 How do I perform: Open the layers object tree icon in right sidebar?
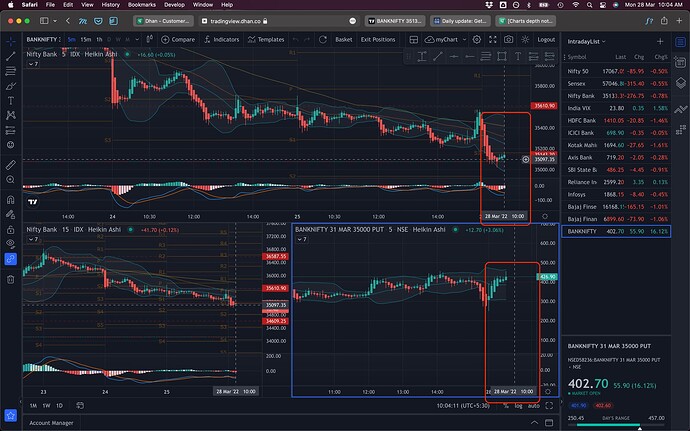click(680, 83)
